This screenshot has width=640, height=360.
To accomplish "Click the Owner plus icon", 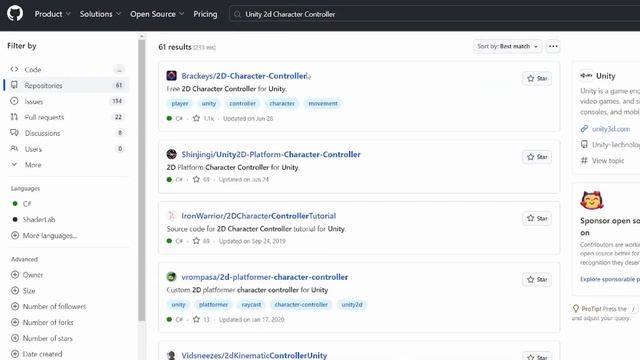I will point(15,275).
